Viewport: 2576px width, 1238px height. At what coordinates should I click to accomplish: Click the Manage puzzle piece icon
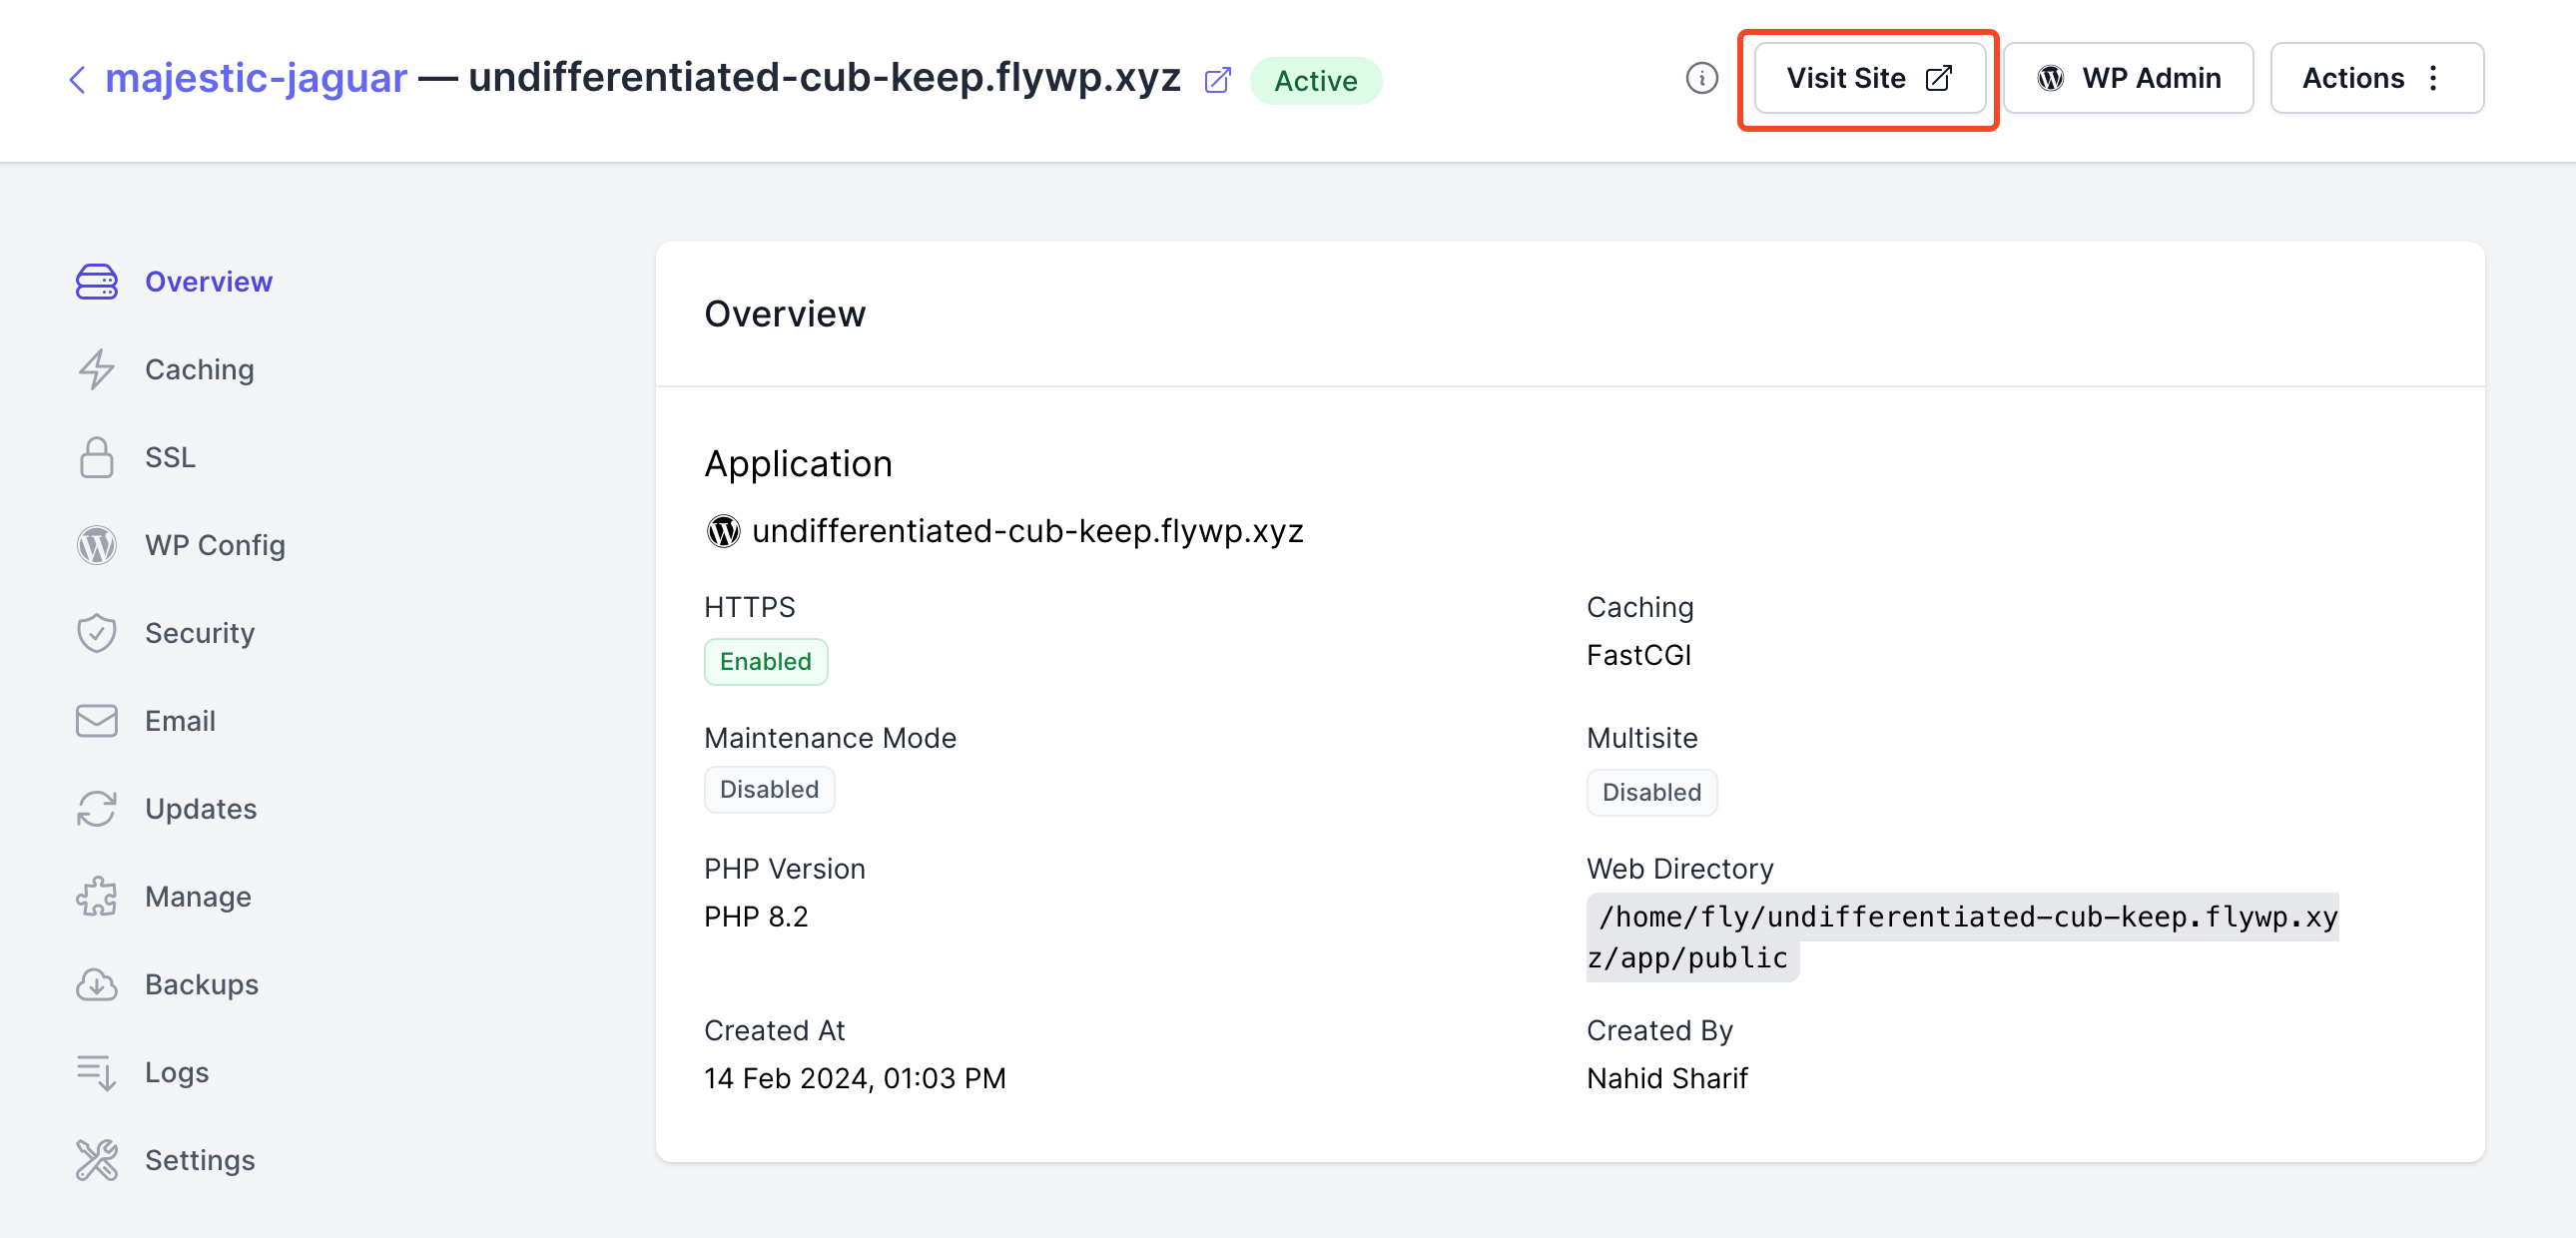pos(97,897)
